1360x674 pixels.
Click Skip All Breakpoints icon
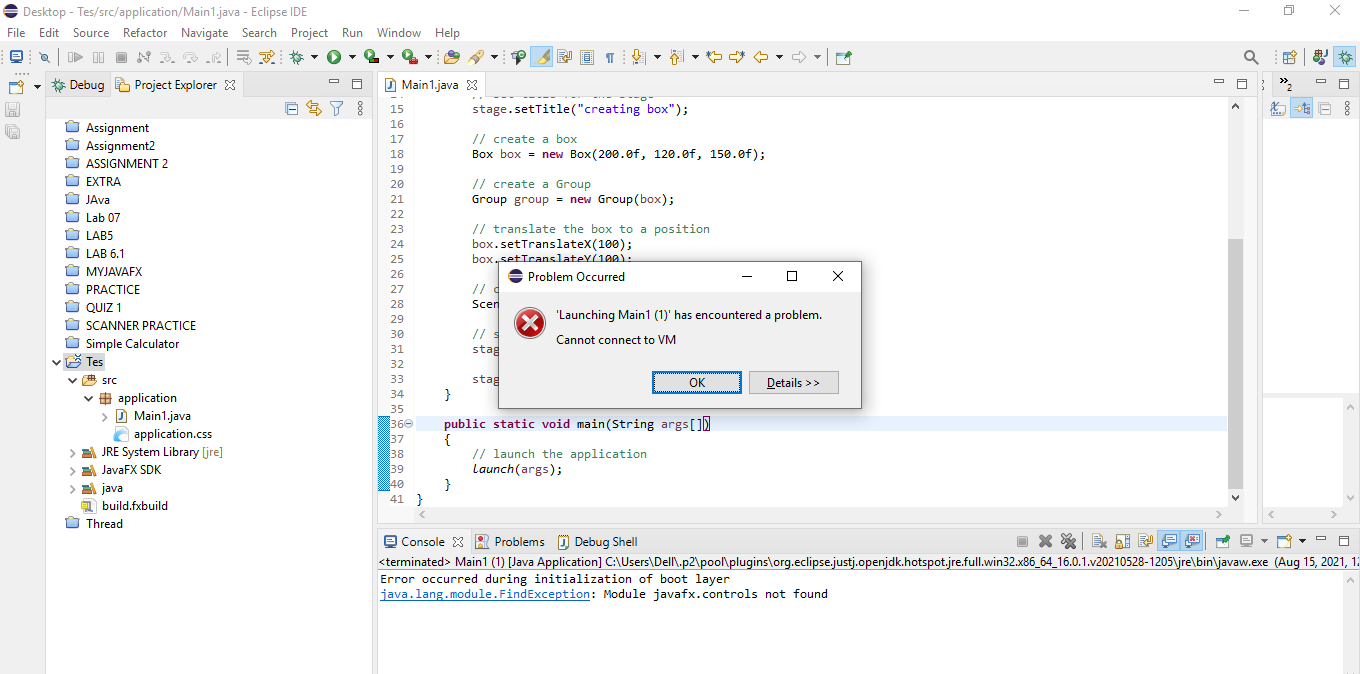(44, 58)
